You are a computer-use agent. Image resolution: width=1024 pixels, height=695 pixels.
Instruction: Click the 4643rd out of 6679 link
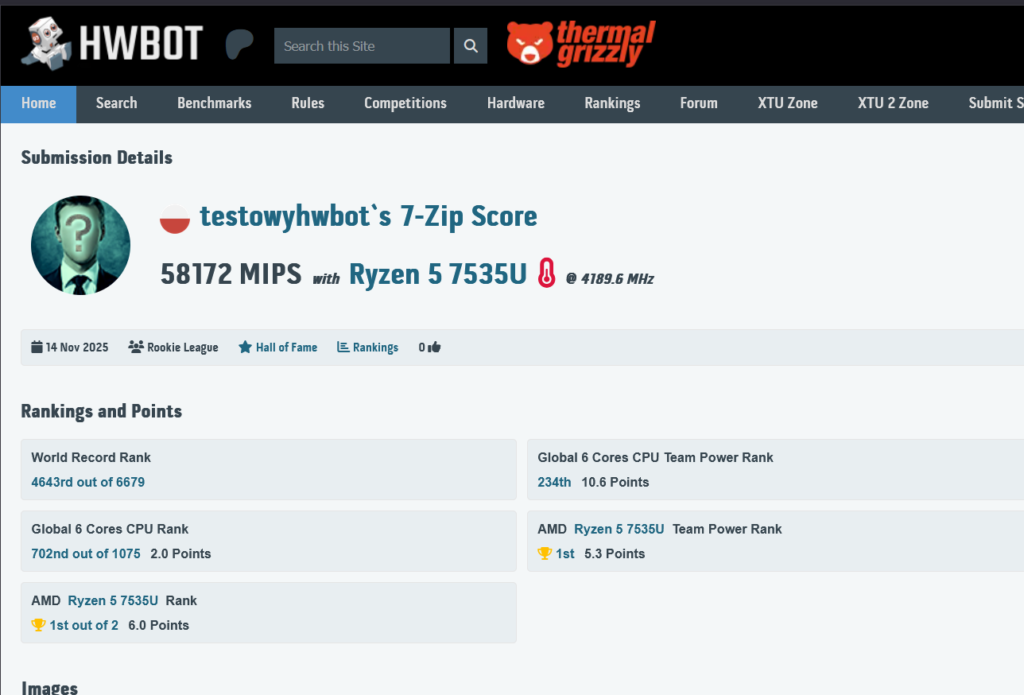click(x=88, y=482)
